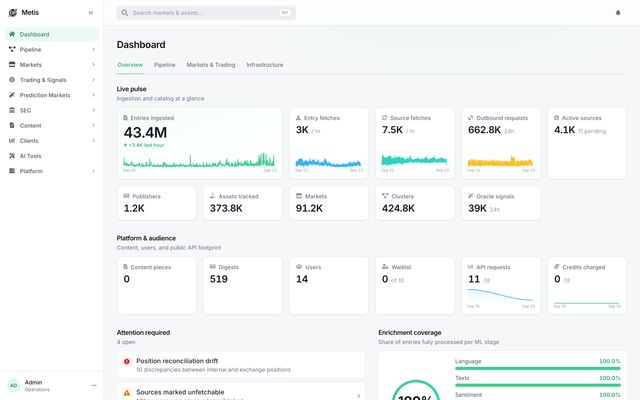Switch to the Pipeline tab

coord(164,65)
